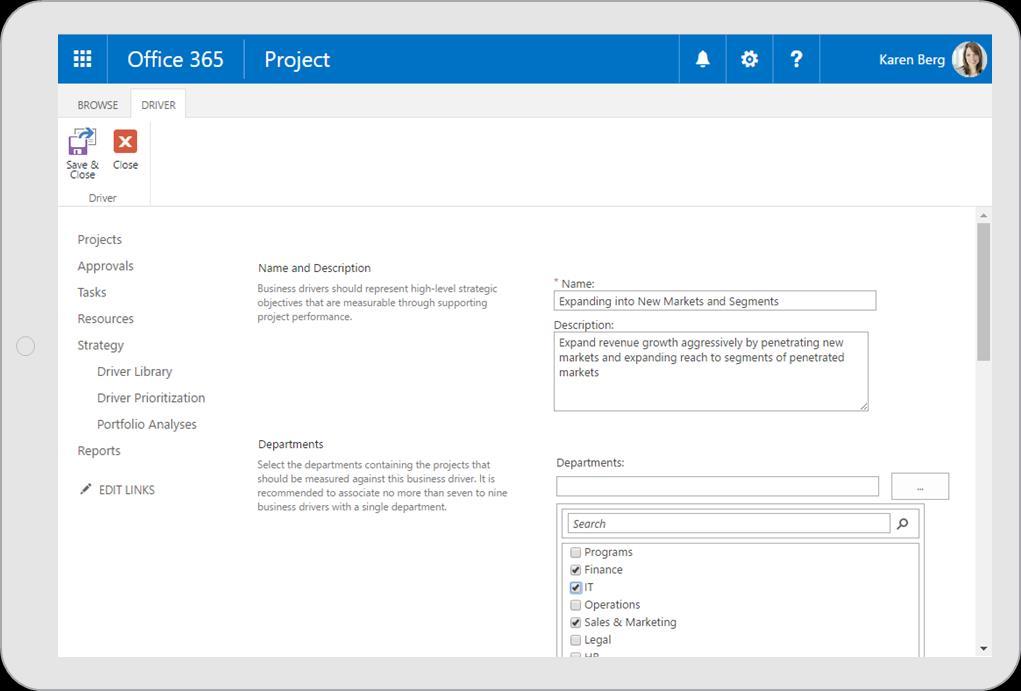Image resolution: width=1021 pixels, height=691 pixels.
Task: Switch to the BROWSE tab
Action: pyautogui.click(x=98, y=105)
